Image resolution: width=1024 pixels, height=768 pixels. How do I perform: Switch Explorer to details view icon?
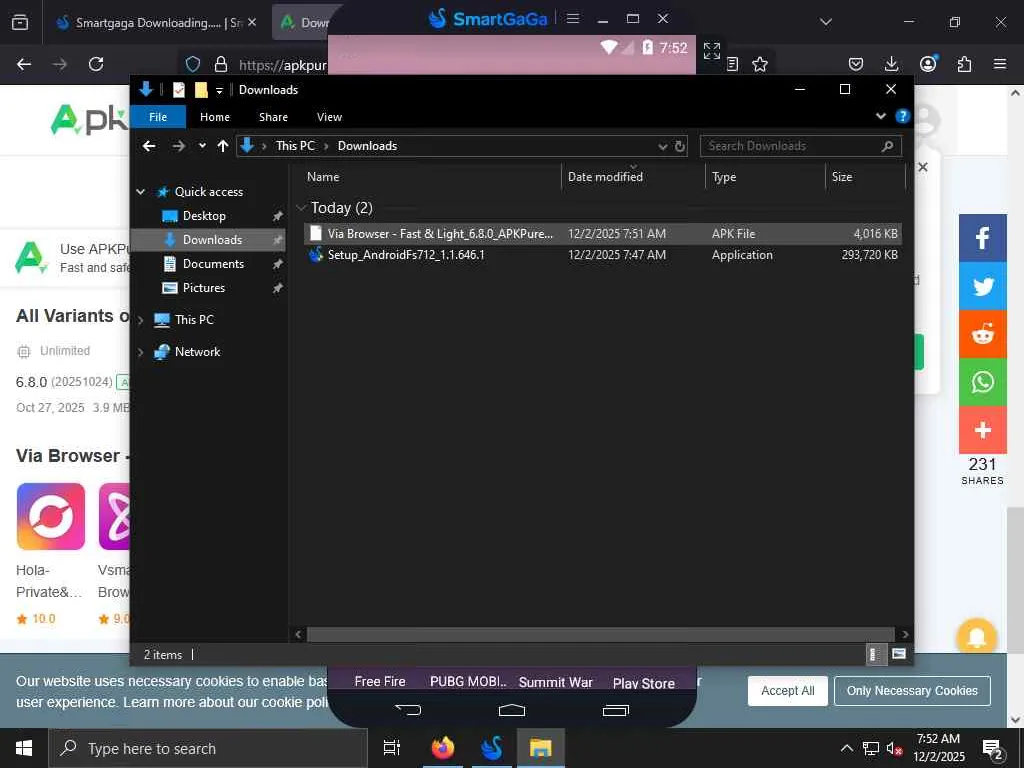point(875,654)
